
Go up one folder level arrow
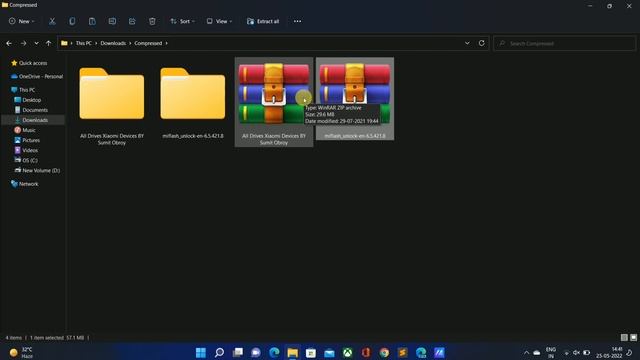(49, 43)
